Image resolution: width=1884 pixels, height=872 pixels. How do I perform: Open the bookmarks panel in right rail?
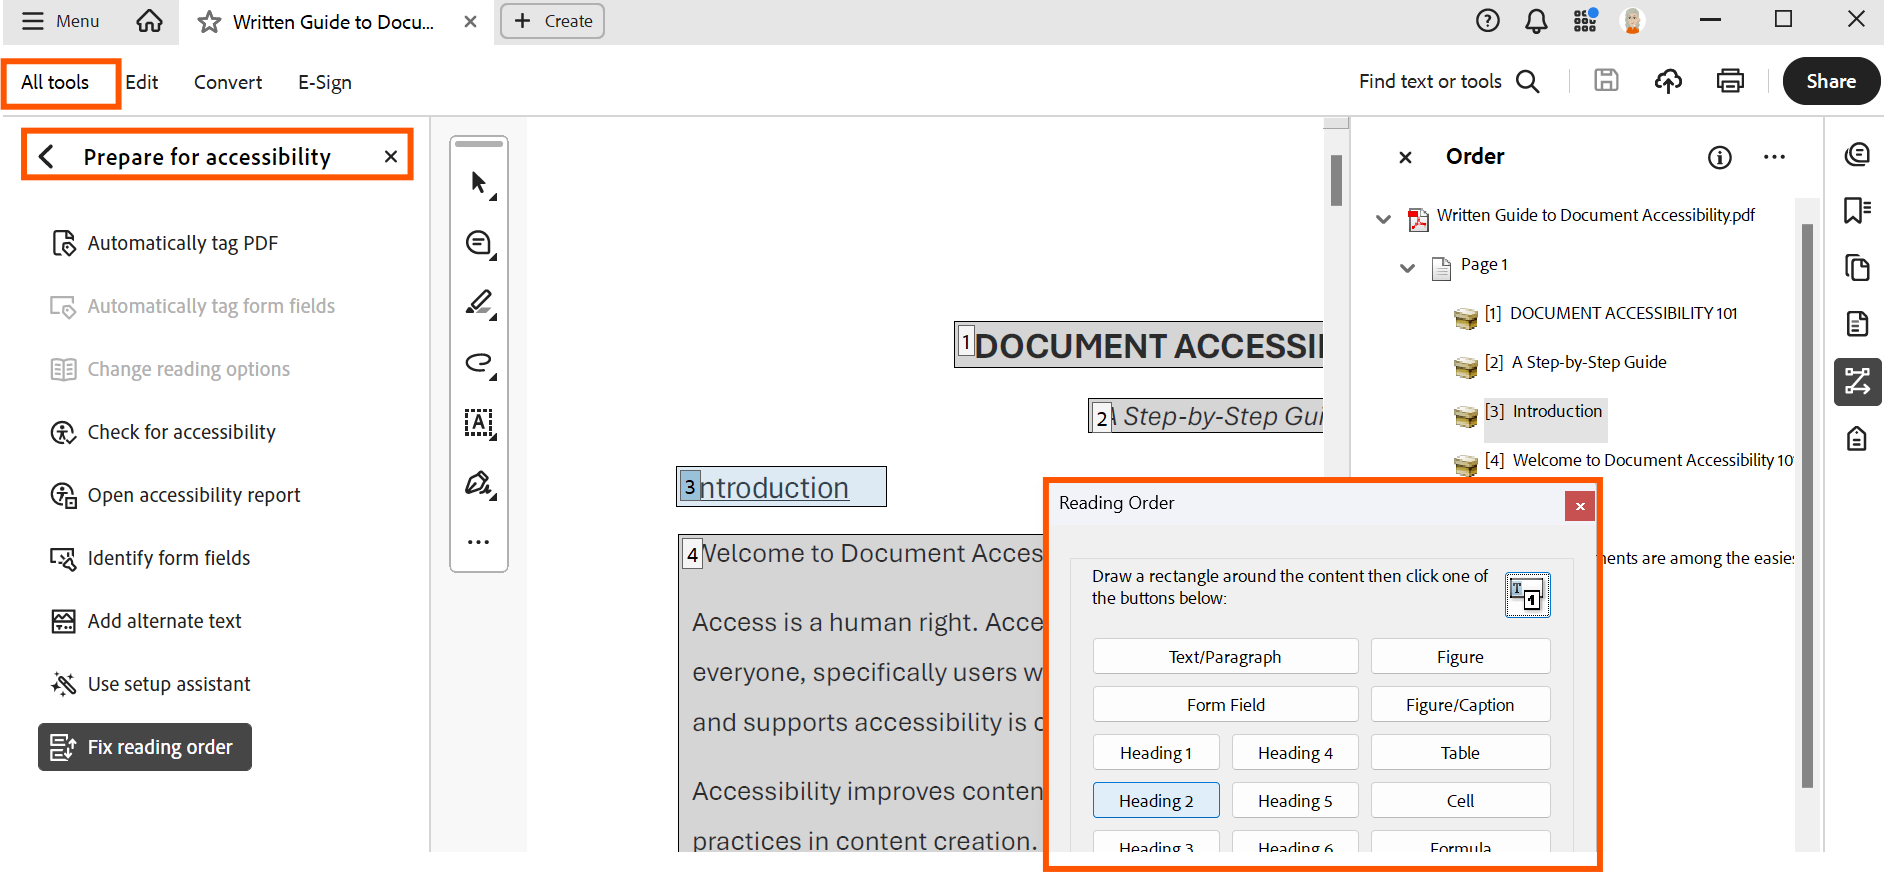click(x=1857, y=210)
